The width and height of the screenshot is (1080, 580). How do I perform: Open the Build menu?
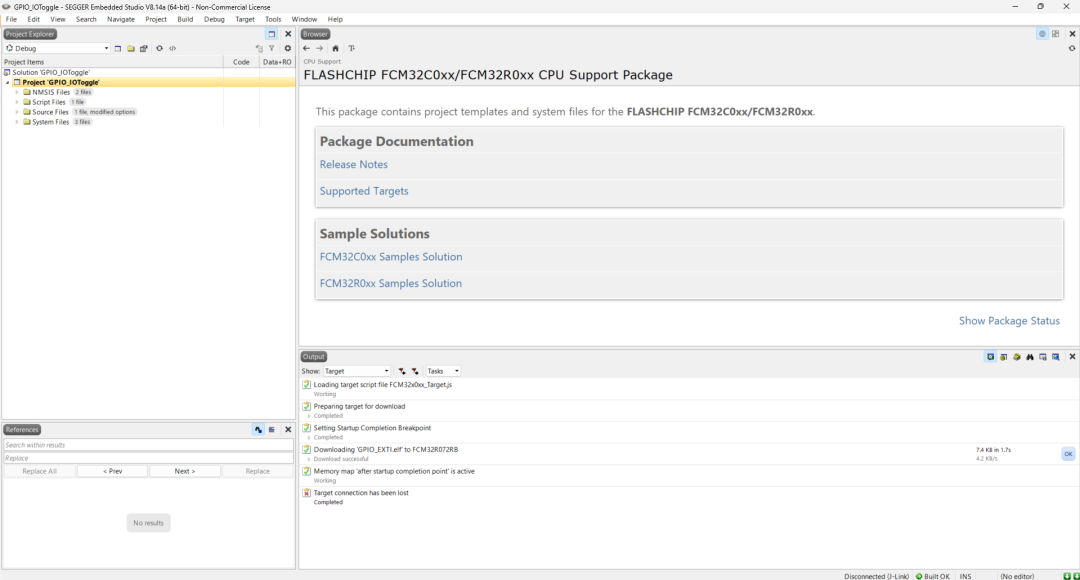[185, 19]
